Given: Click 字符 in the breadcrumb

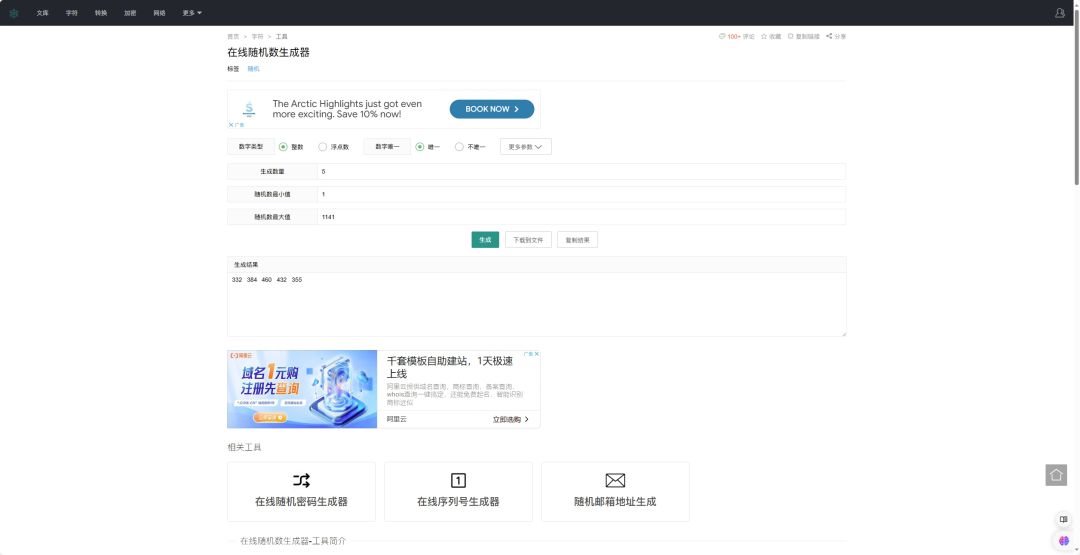Looking at the screenshot, I should [x=258, y=36].
